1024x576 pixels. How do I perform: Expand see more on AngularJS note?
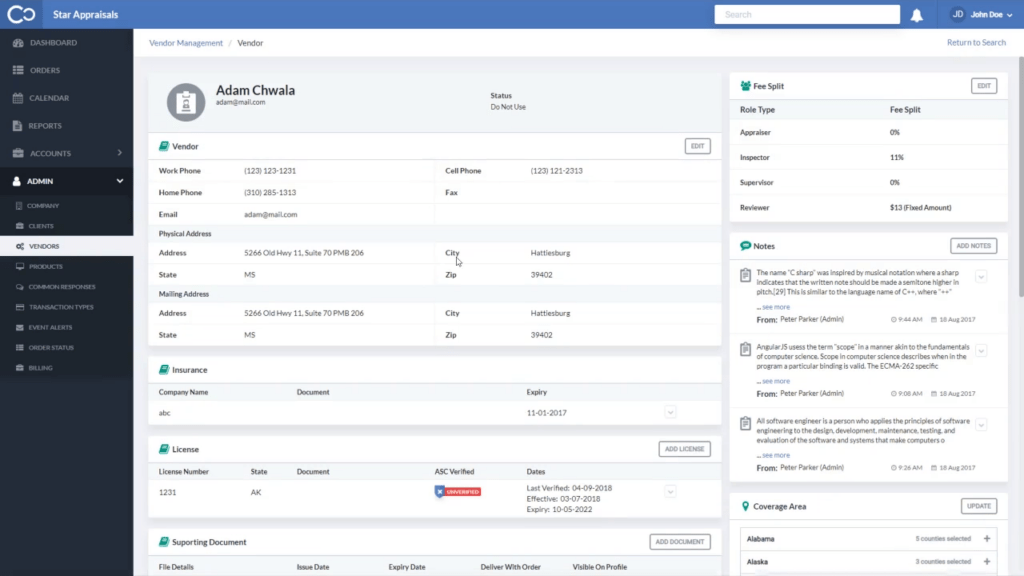point(775,381)
